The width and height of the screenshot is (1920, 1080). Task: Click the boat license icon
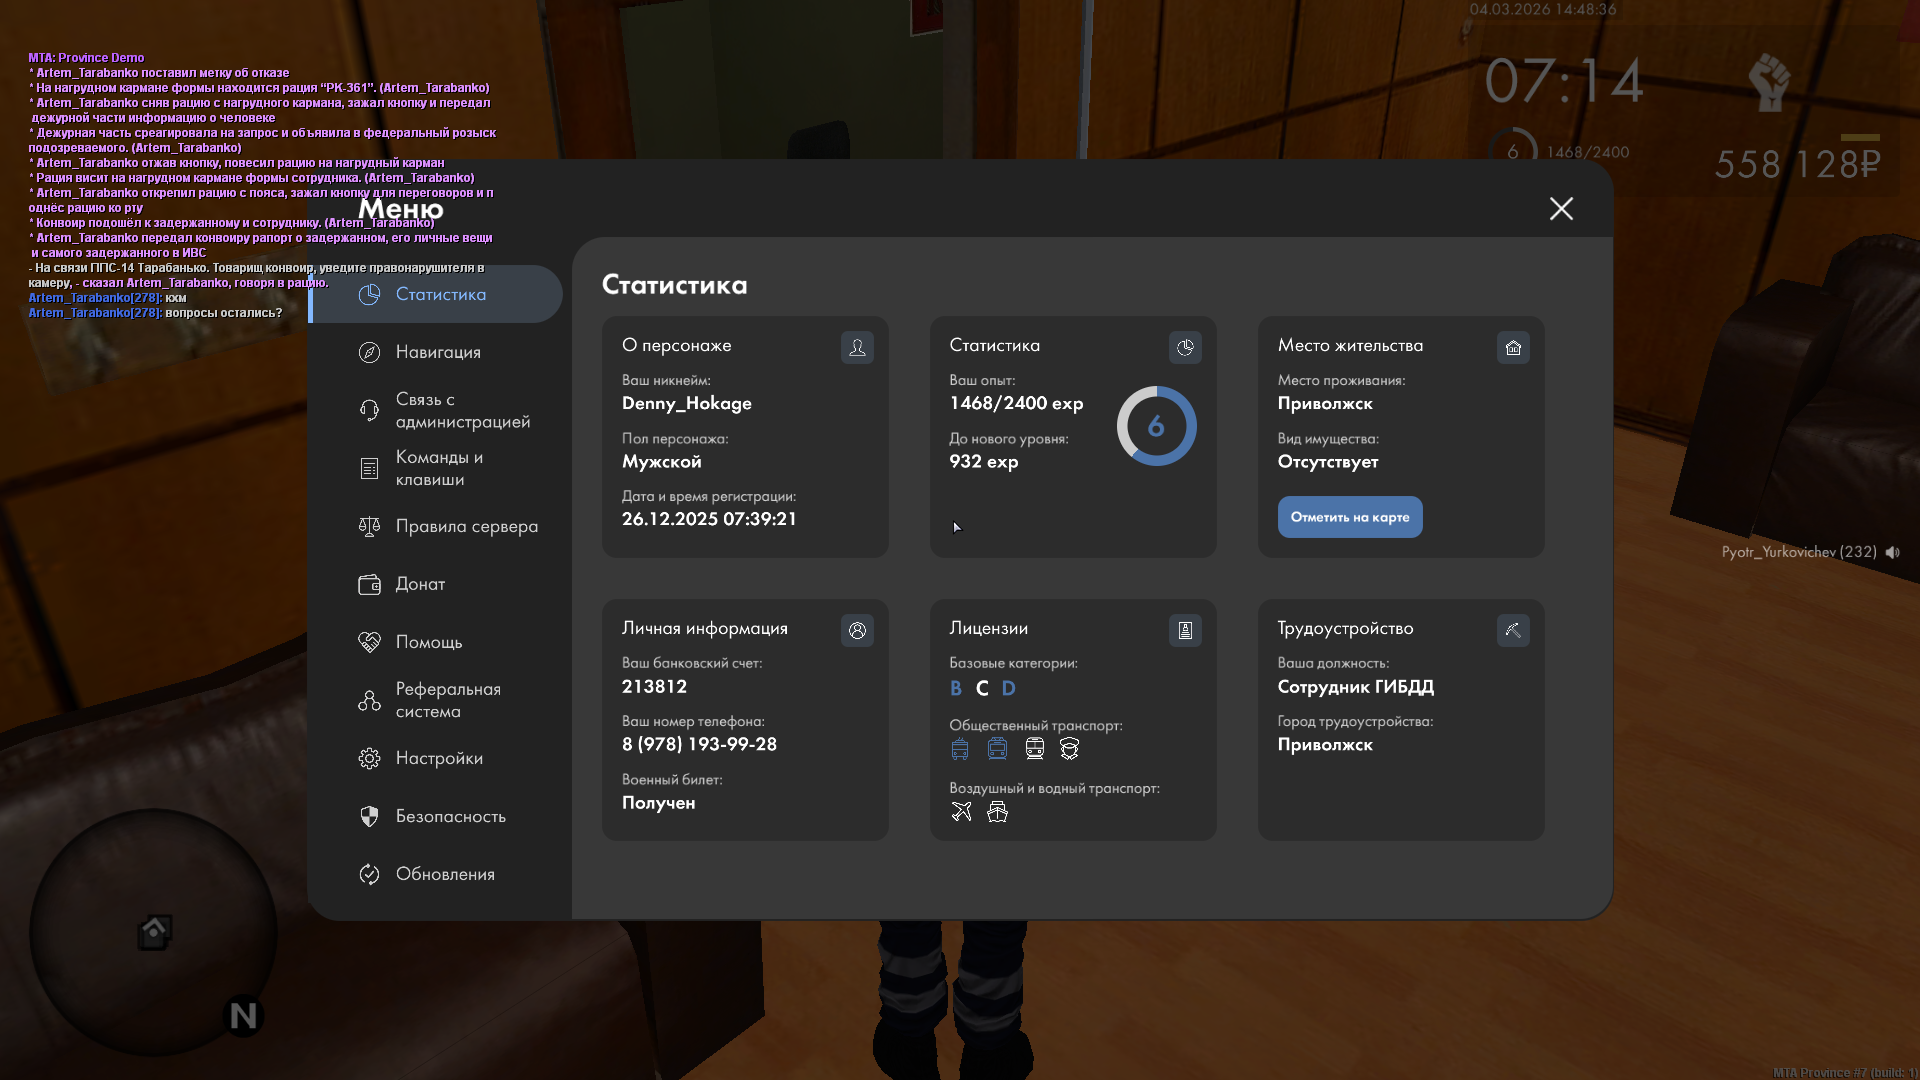tap(997, 811)
